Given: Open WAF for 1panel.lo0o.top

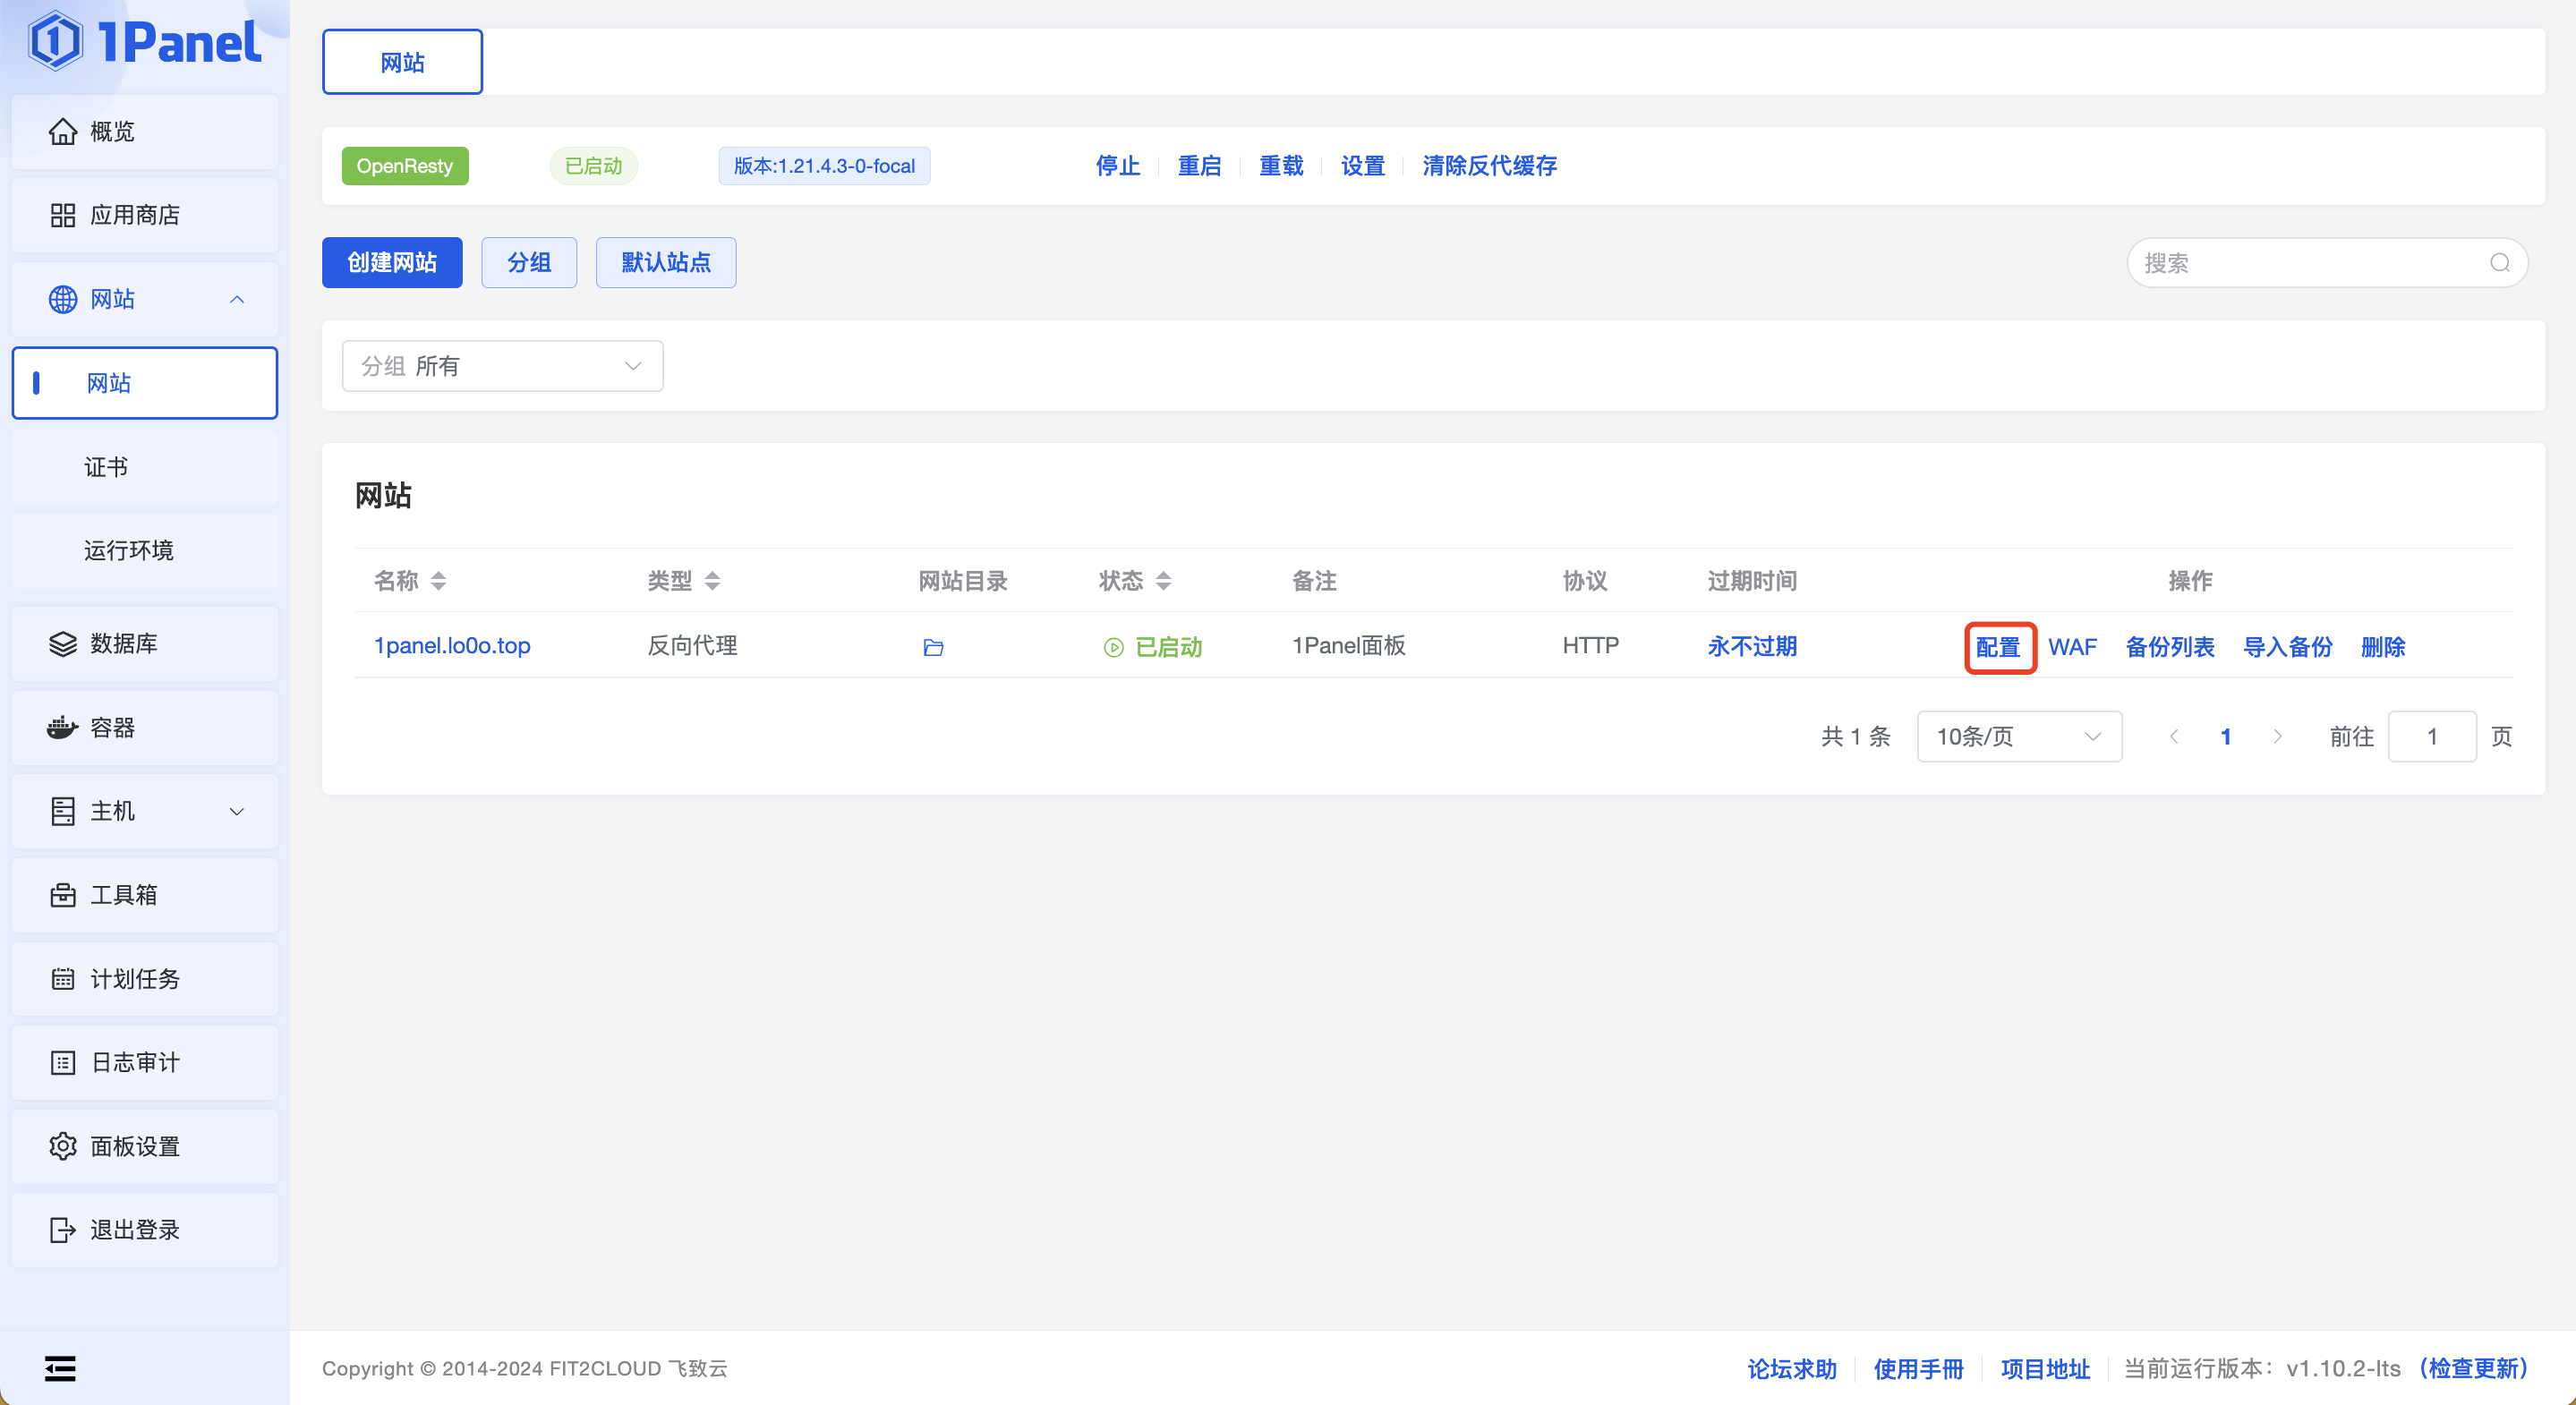Looking at the screenshot, I should point(2072,647).
